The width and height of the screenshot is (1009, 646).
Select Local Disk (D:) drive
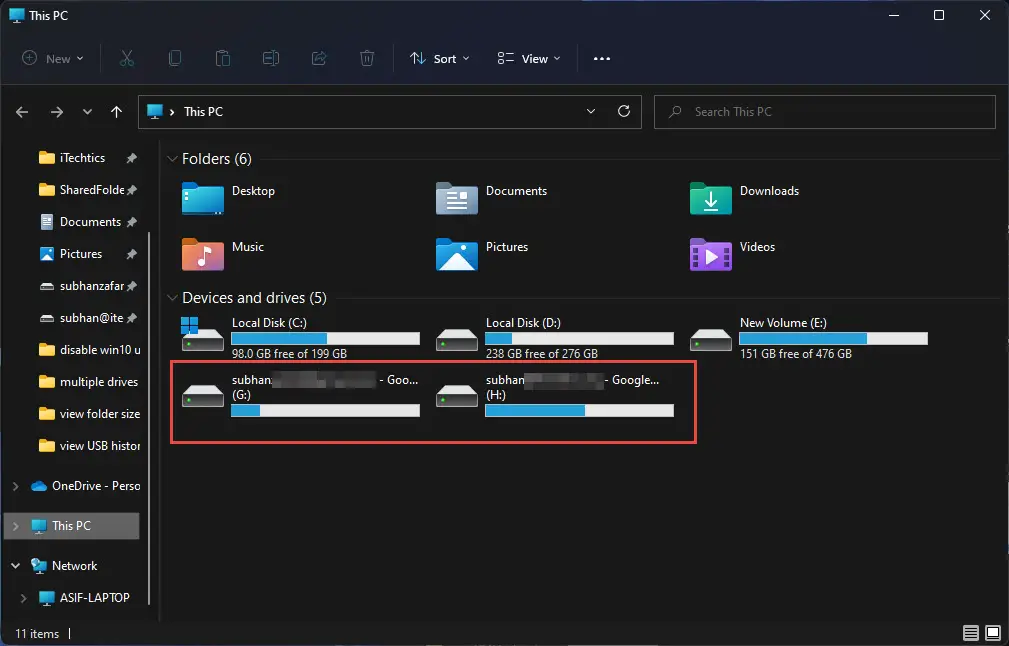[555, 337]
